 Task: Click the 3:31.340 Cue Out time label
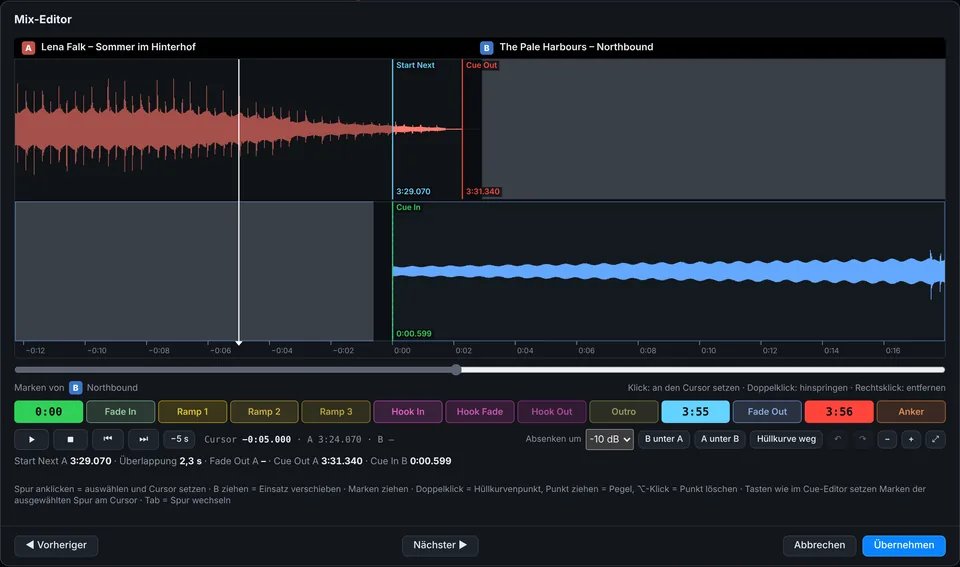click(x=482, y=192)
